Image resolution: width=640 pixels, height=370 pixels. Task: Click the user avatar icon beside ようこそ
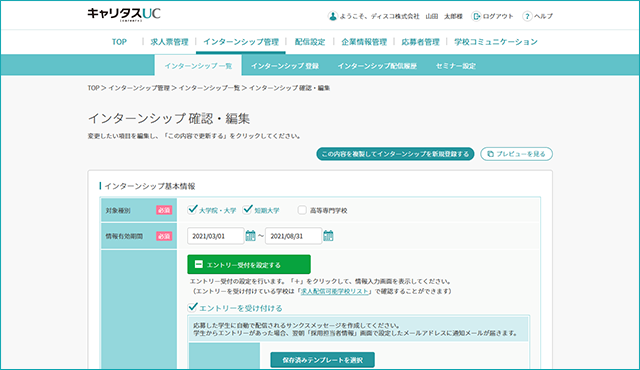coord(333,16)
